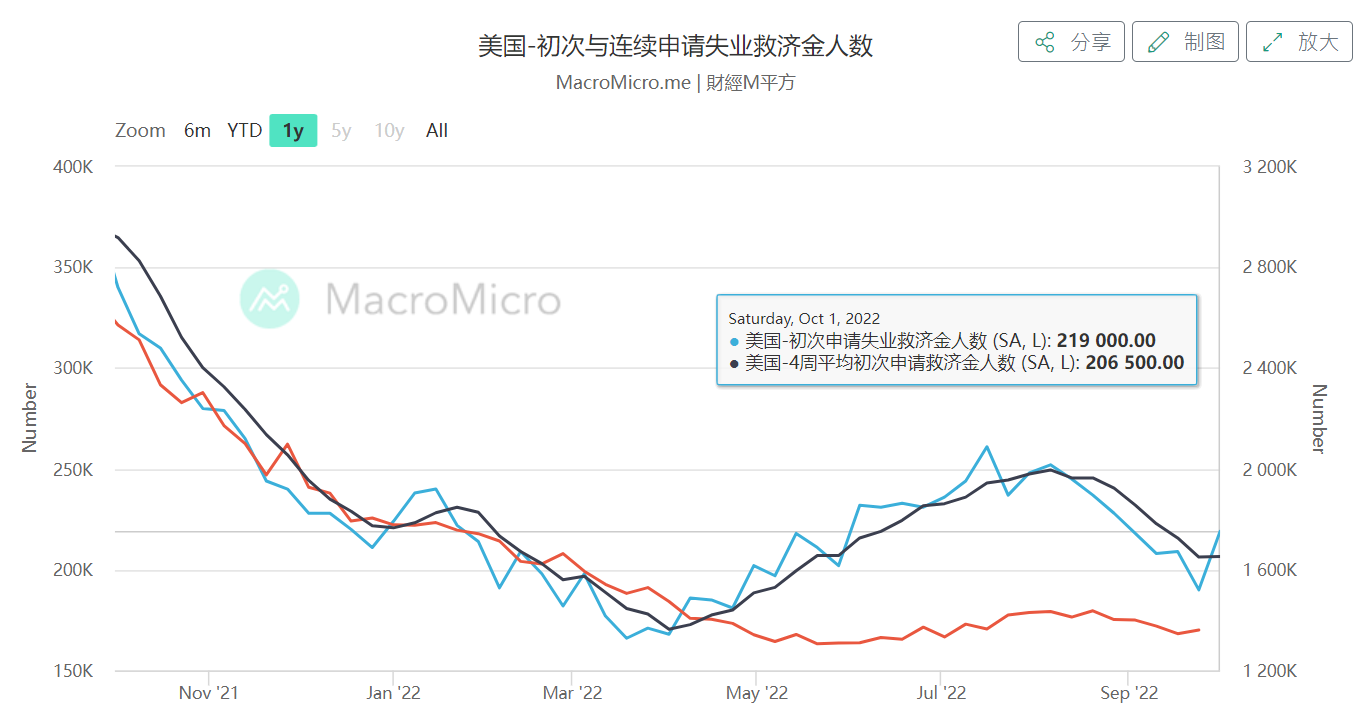This screenshot has width=1369, height=716.
Task: Click the 制图 charting button
Action: click(x=1185, y=41)
